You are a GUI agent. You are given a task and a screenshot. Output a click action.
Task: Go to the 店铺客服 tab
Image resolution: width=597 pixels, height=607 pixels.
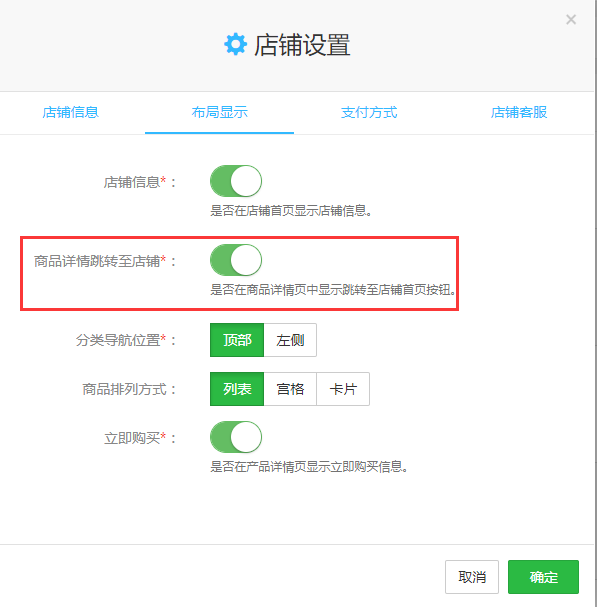coord(519,112)
